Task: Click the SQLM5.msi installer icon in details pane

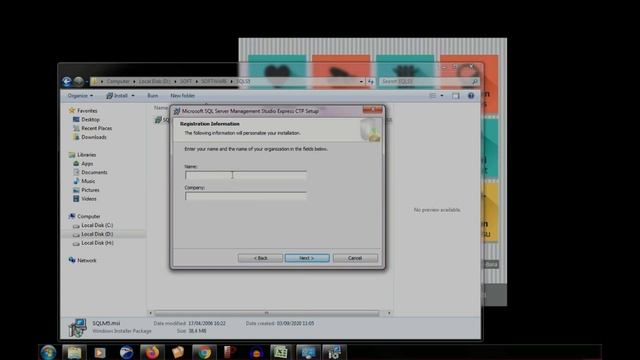Action: [x=78, y=328]
